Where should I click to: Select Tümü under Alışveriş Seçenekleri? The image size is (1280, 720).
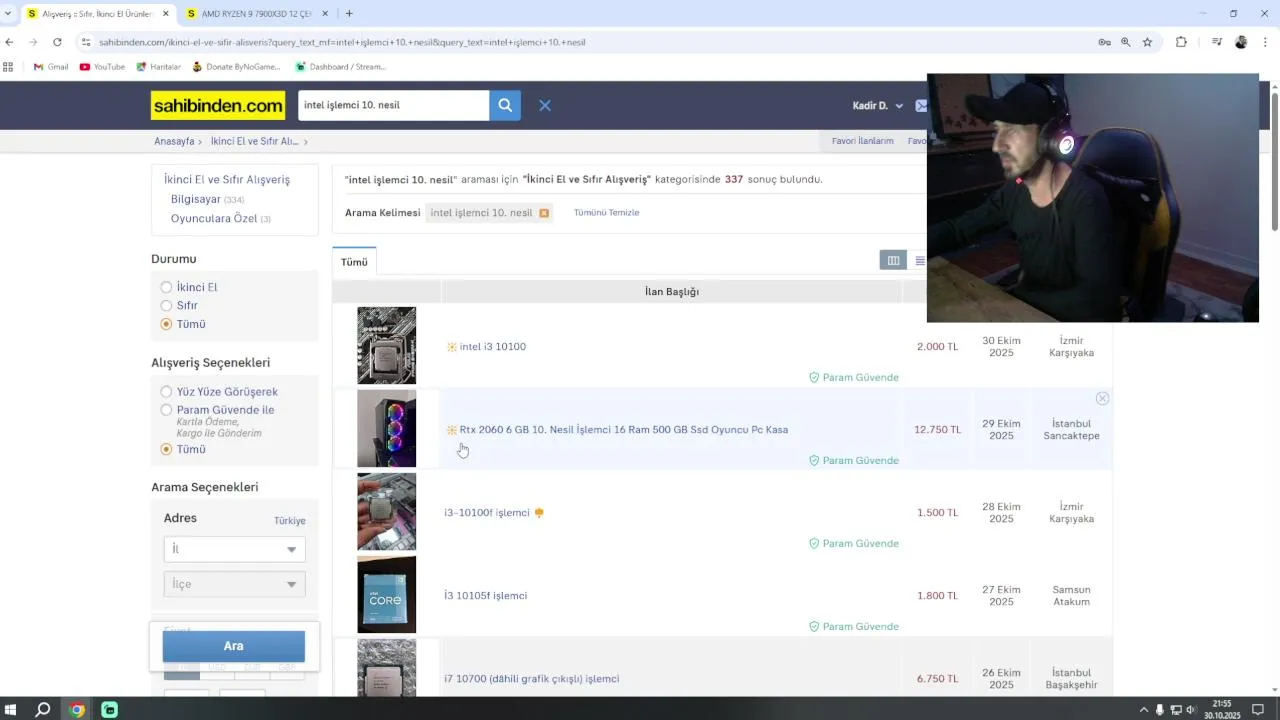click(x=167, y=449)
